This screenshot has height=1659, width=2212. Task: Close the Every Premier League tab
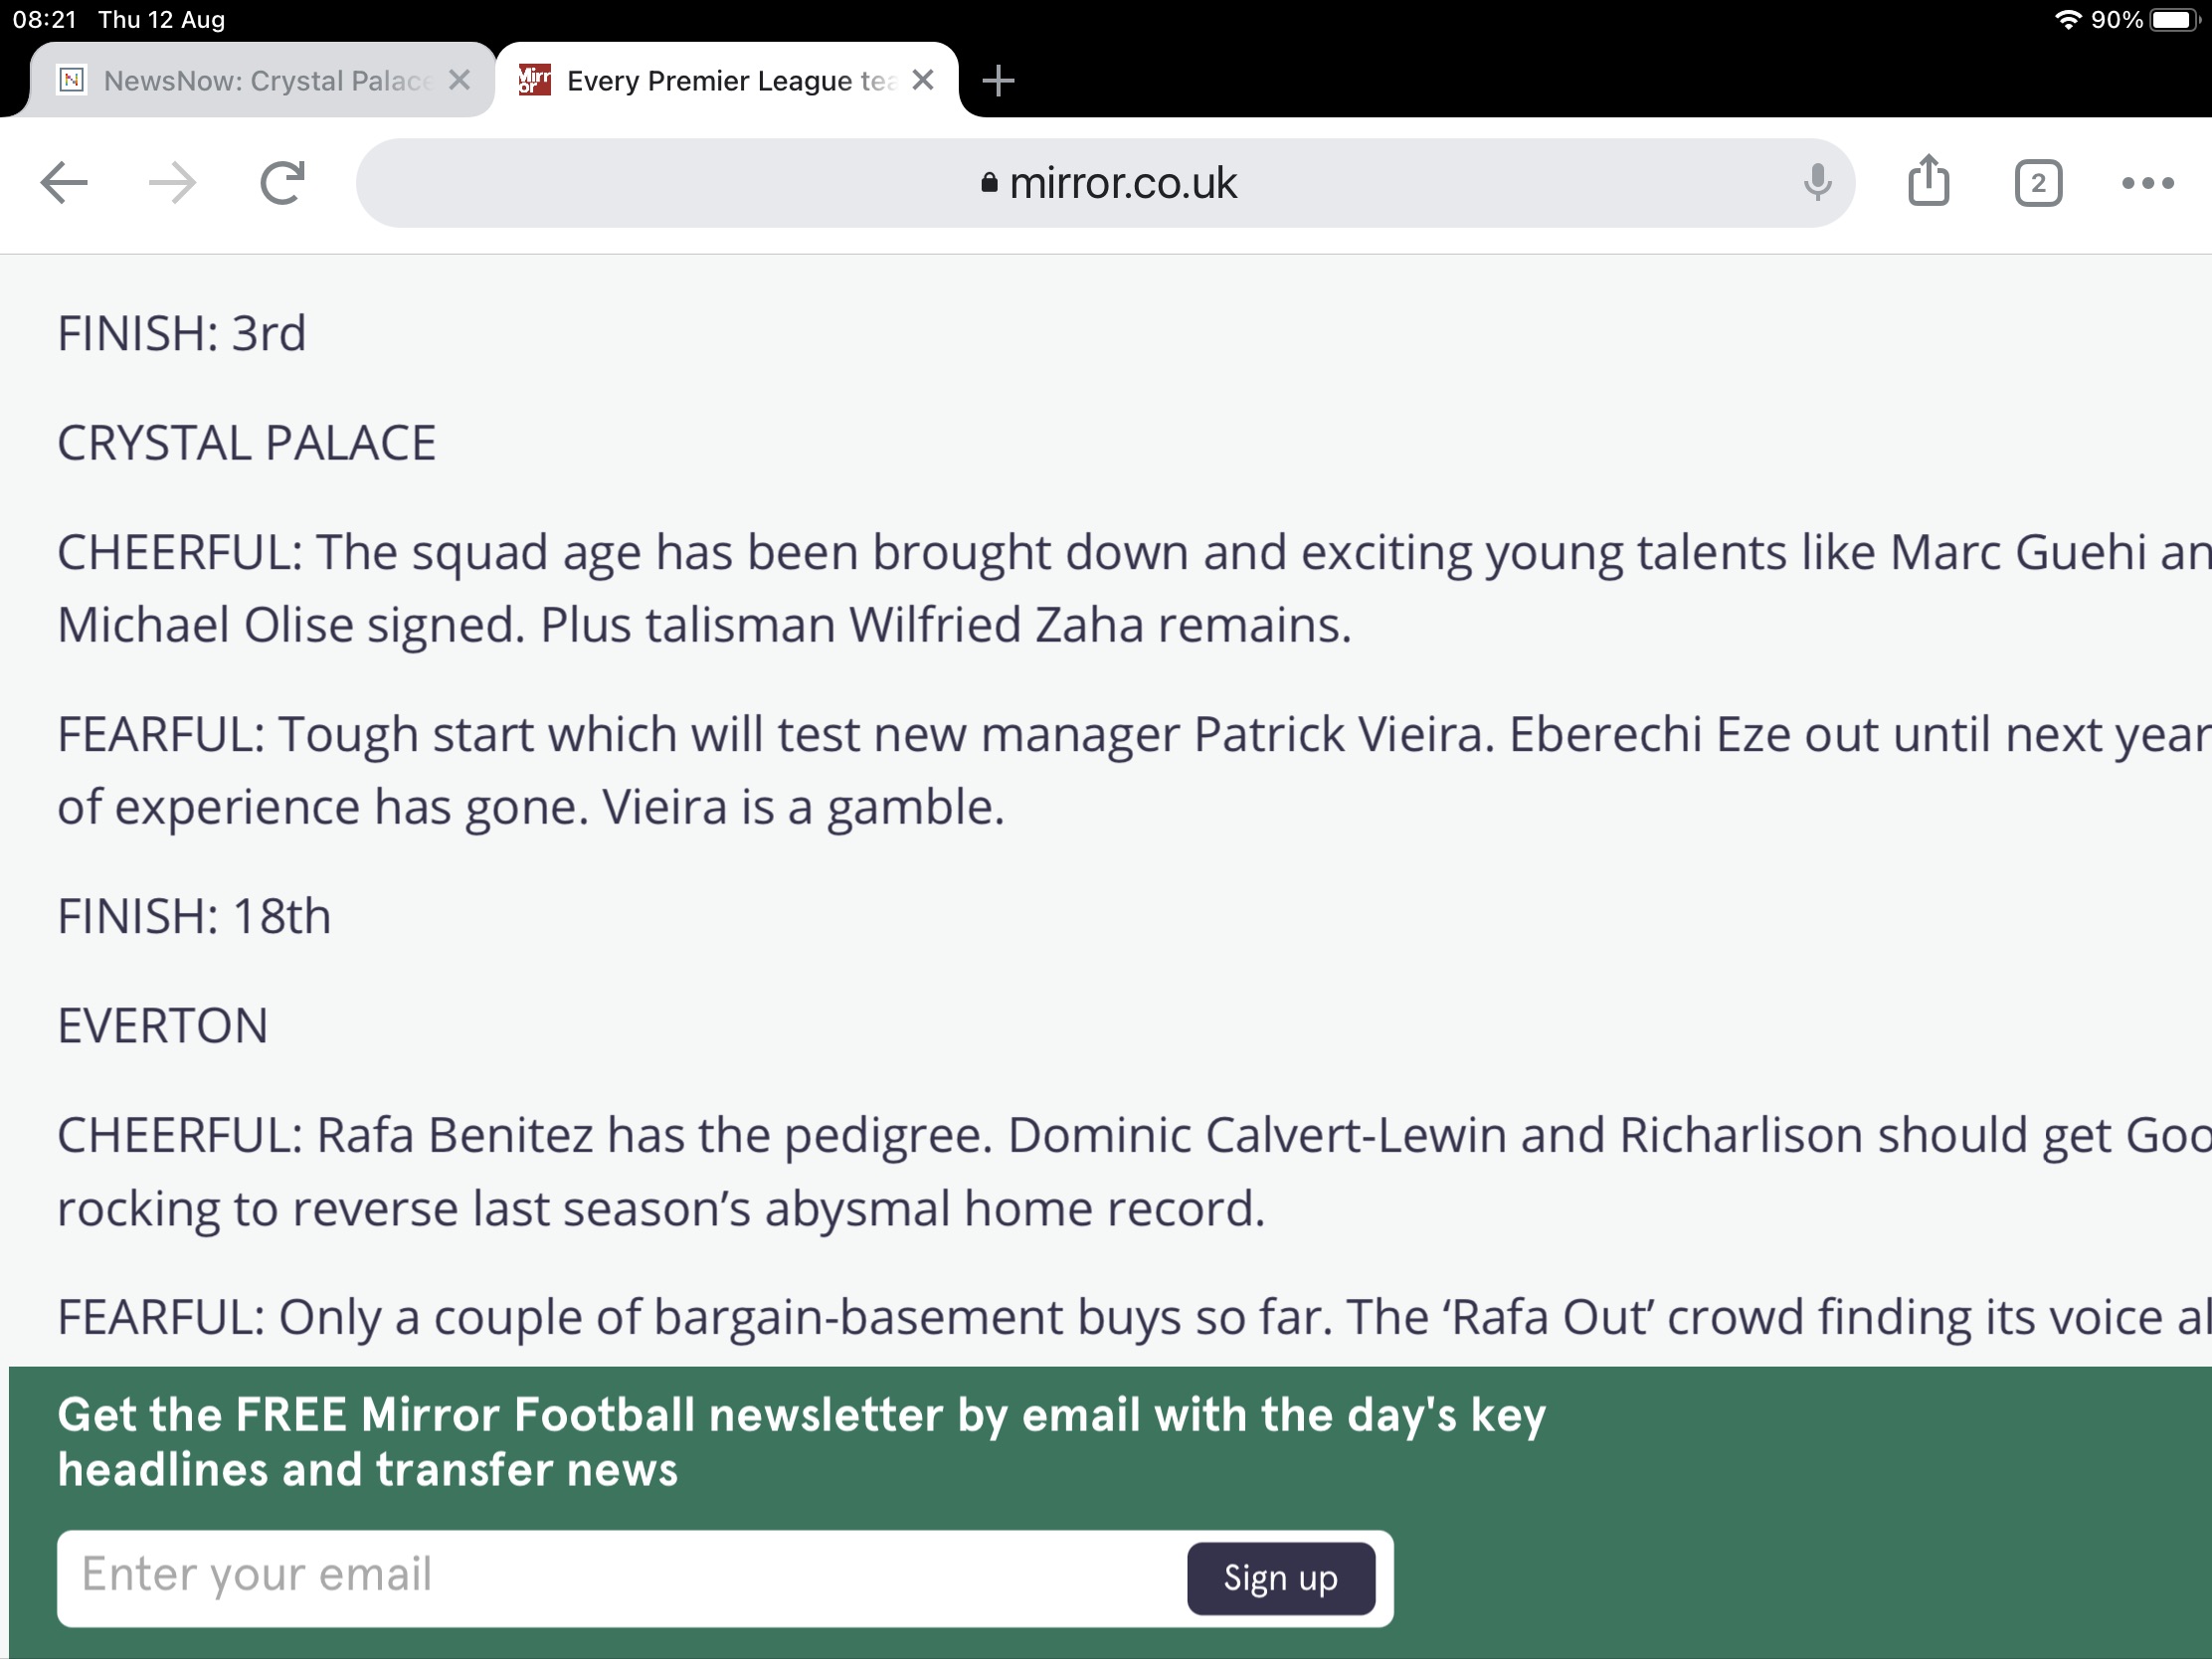pyautogui.click(x=923, y=80)
